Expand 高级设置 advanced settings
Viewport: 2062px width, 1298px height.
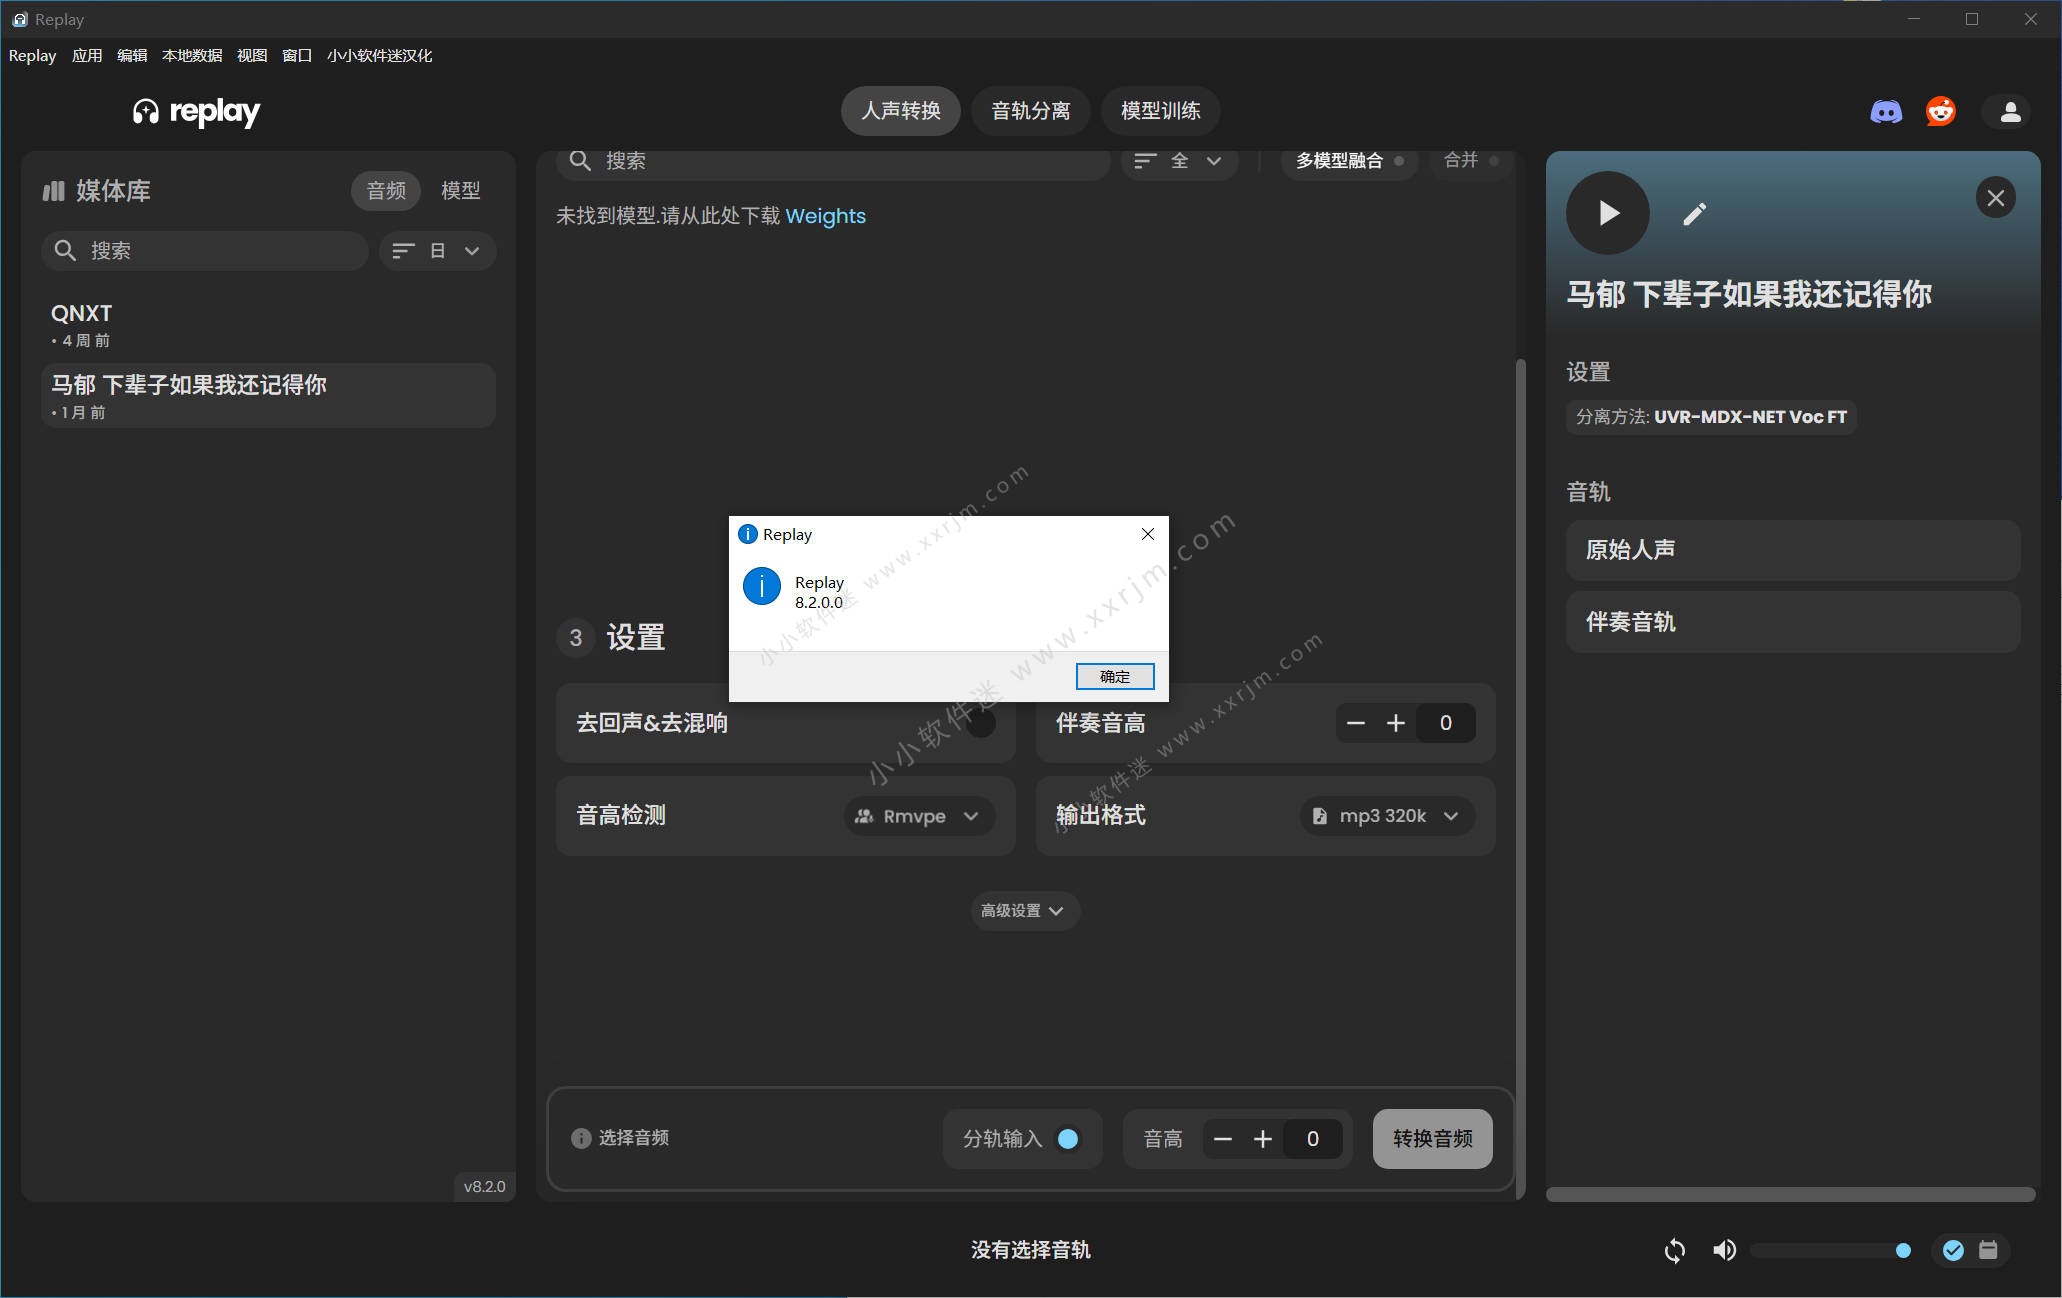(1024, 911)
